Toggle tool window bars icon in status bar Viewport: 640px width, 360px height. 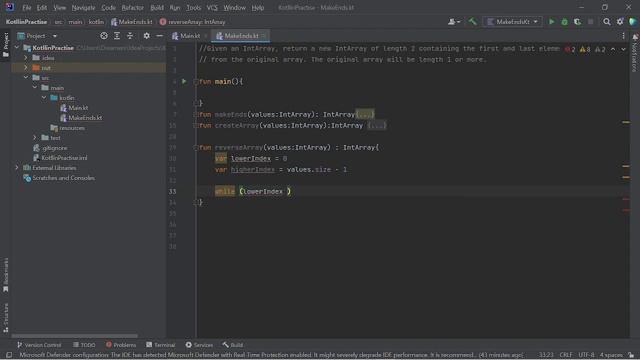pos(9,355)
